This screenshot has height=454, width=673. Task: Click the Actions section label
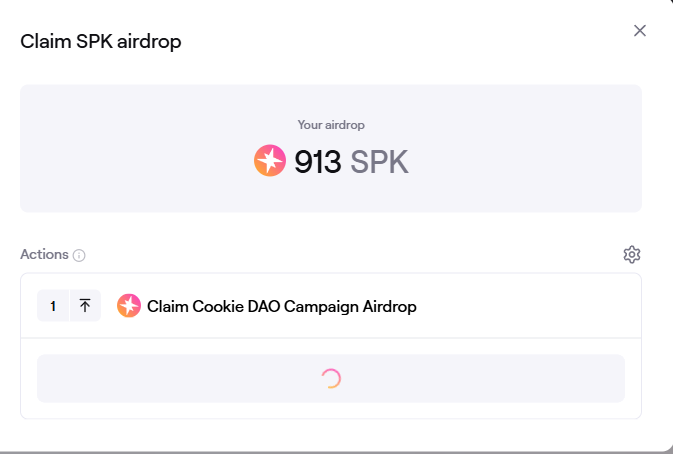44,254
